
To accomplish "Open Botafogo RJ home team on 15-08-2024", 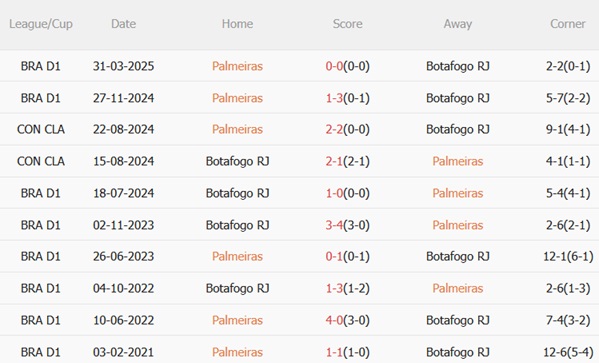I will 237,161.
